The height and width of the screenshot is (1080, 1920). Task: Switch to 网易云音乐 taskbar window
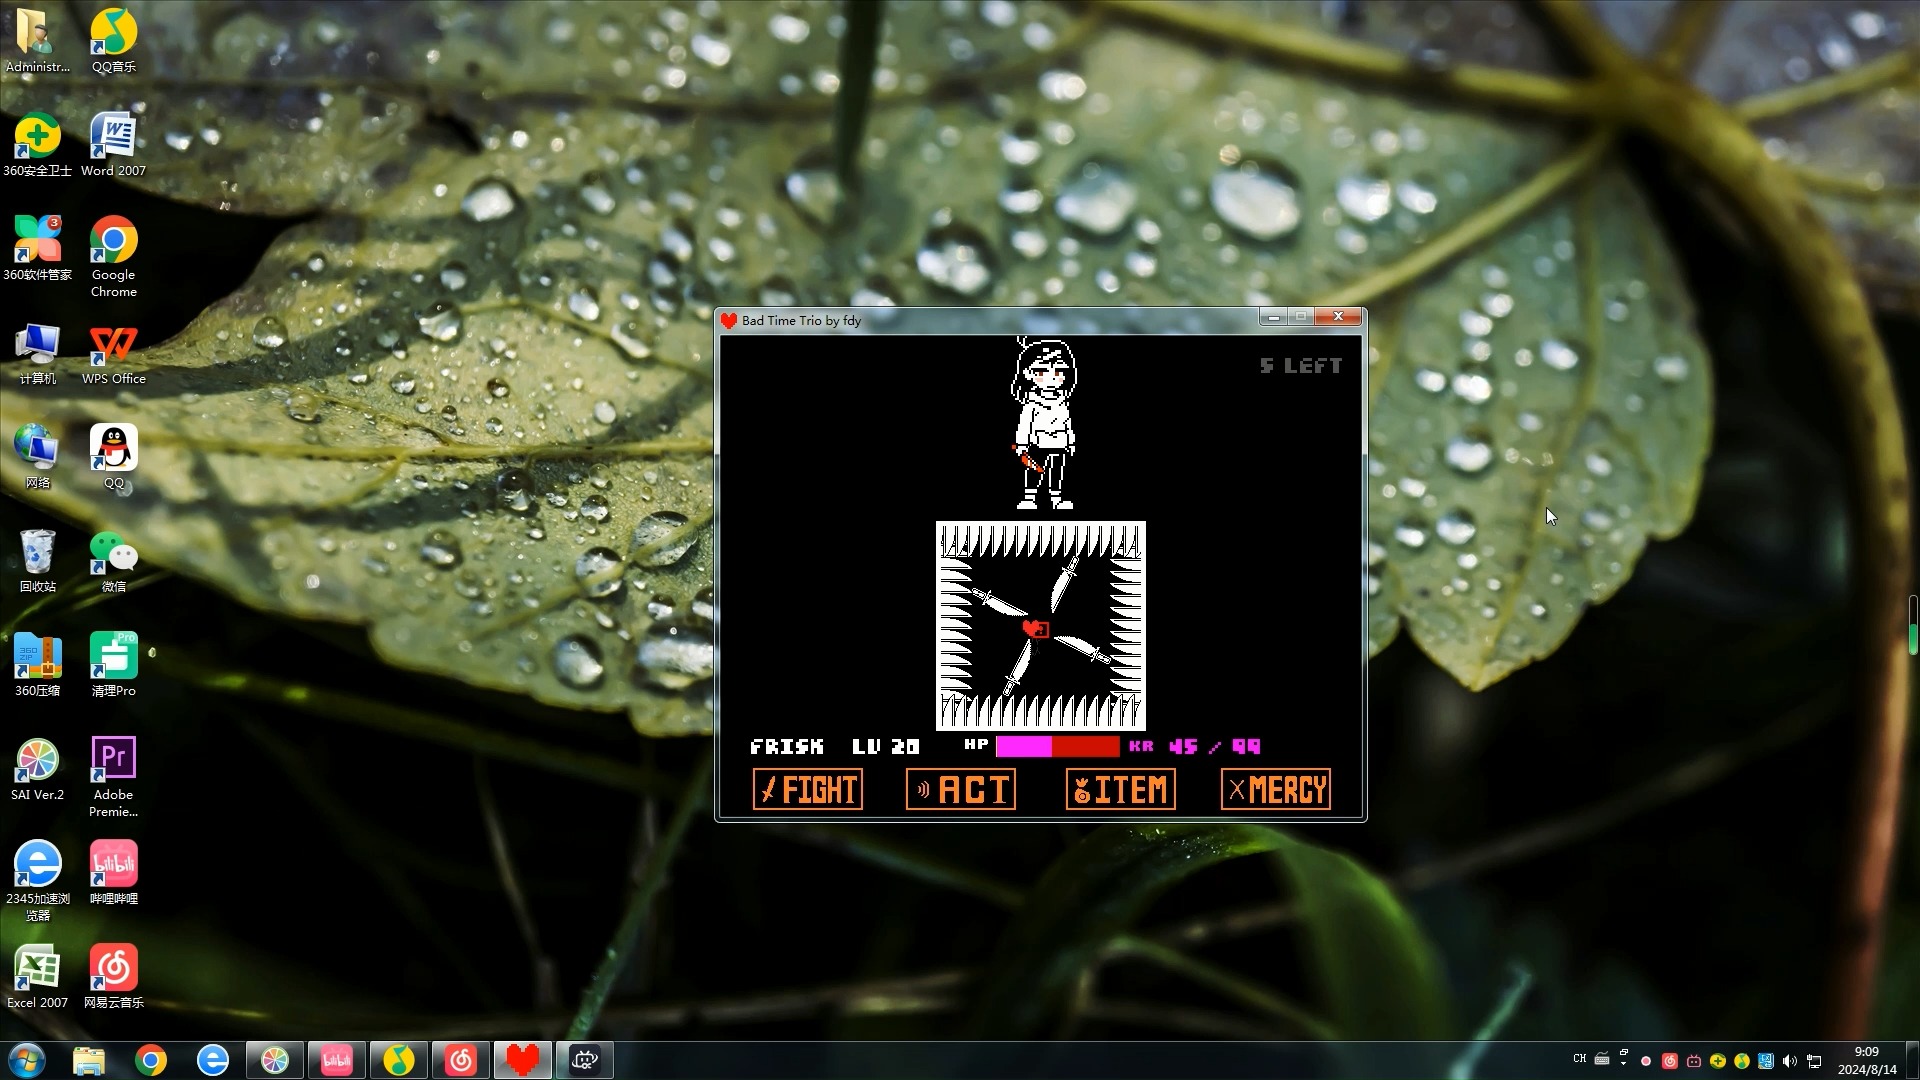[x=461, y=1060]
